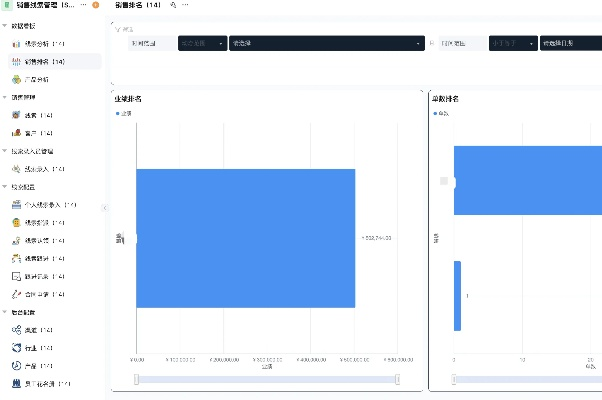Click the 产品分析 icon in the sidebar

pos(16,79)
